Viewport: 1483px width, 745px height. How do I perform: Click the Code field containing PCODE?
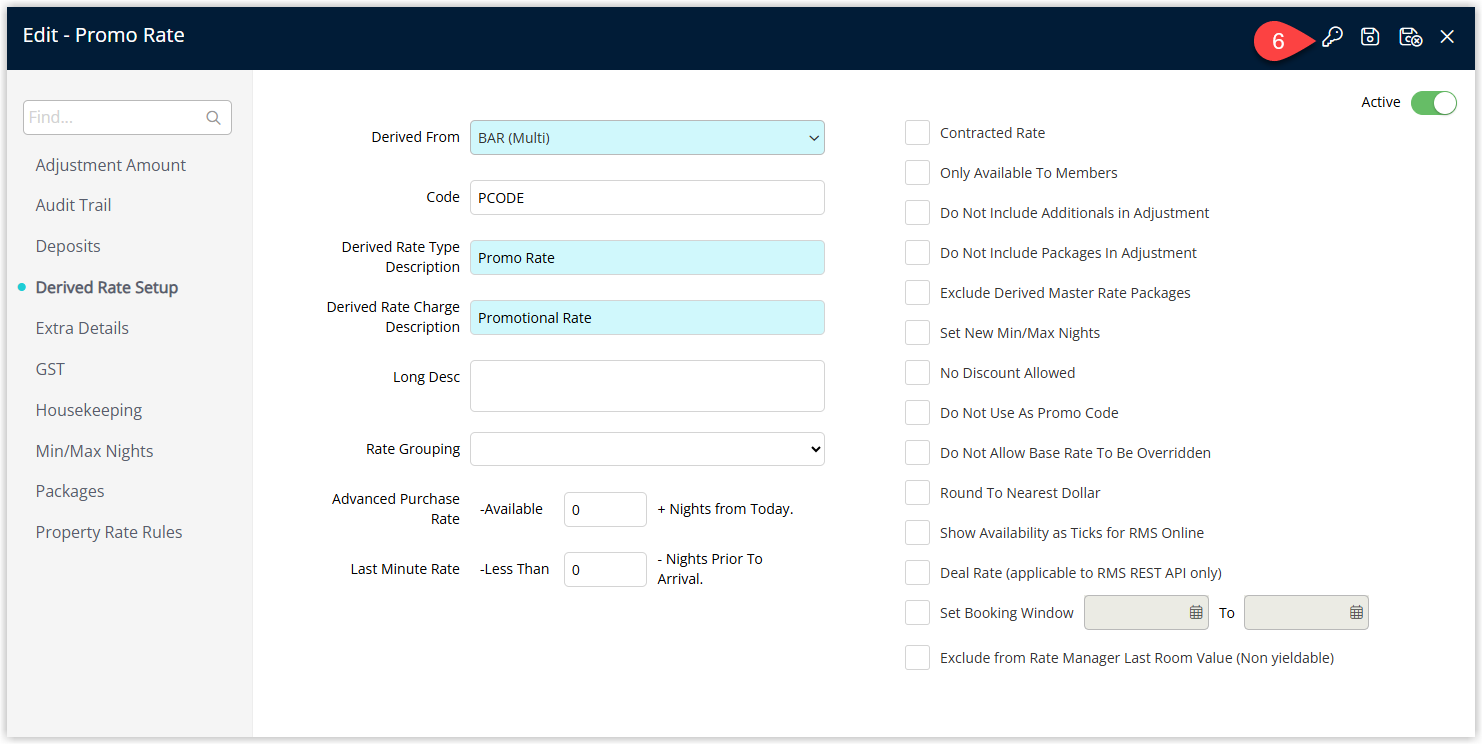(x=647, y=198)
